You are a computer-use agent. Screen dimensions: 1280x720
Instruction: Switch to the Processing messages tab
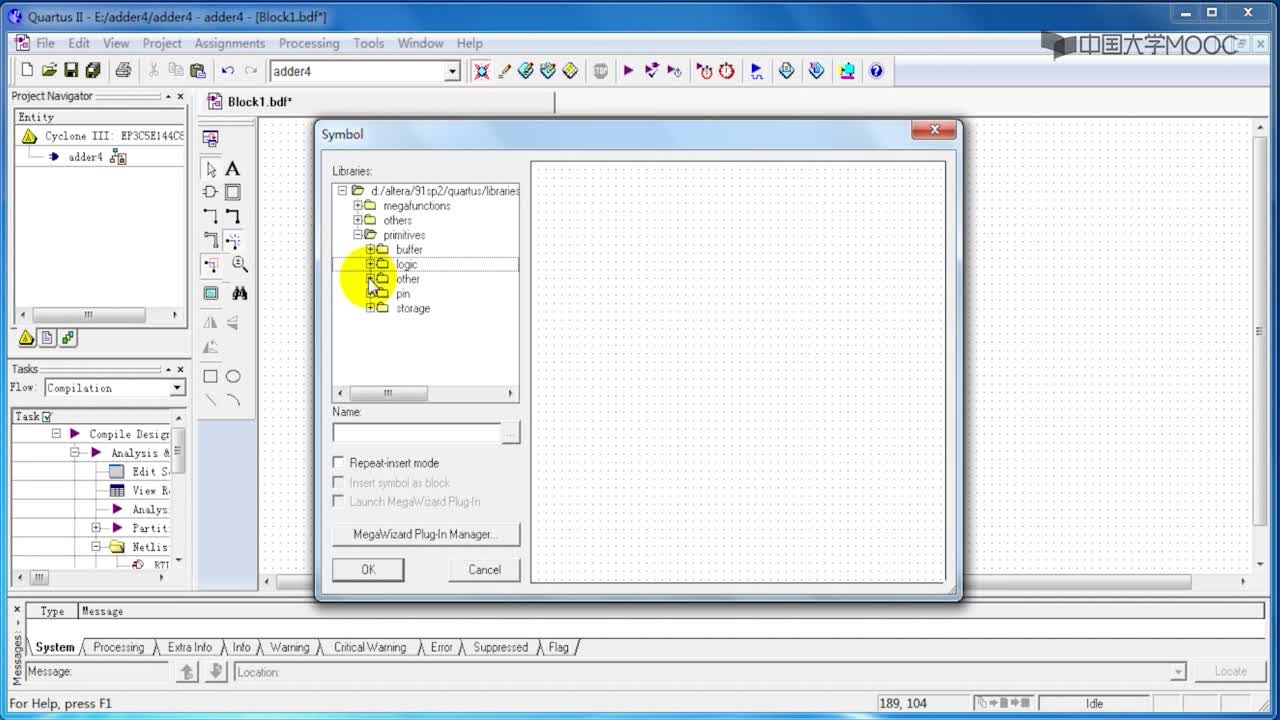tap(118, 647)
